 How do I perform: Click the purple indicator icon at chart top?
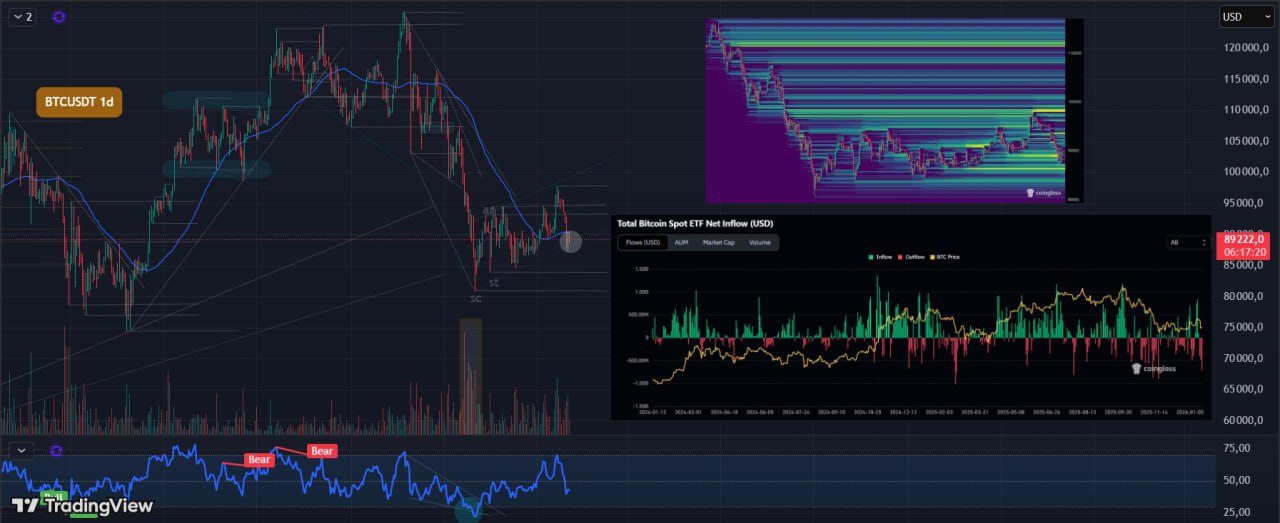pyautogui.click(x=59, y=17)
